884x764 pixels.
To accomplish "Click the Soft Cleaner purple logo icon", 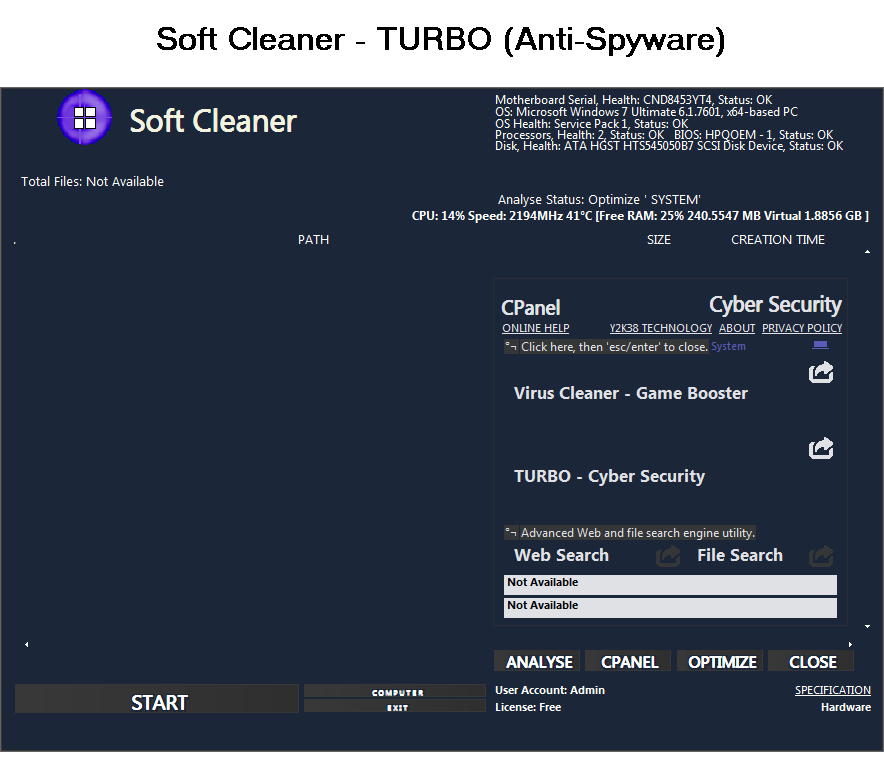I will 85,117.
